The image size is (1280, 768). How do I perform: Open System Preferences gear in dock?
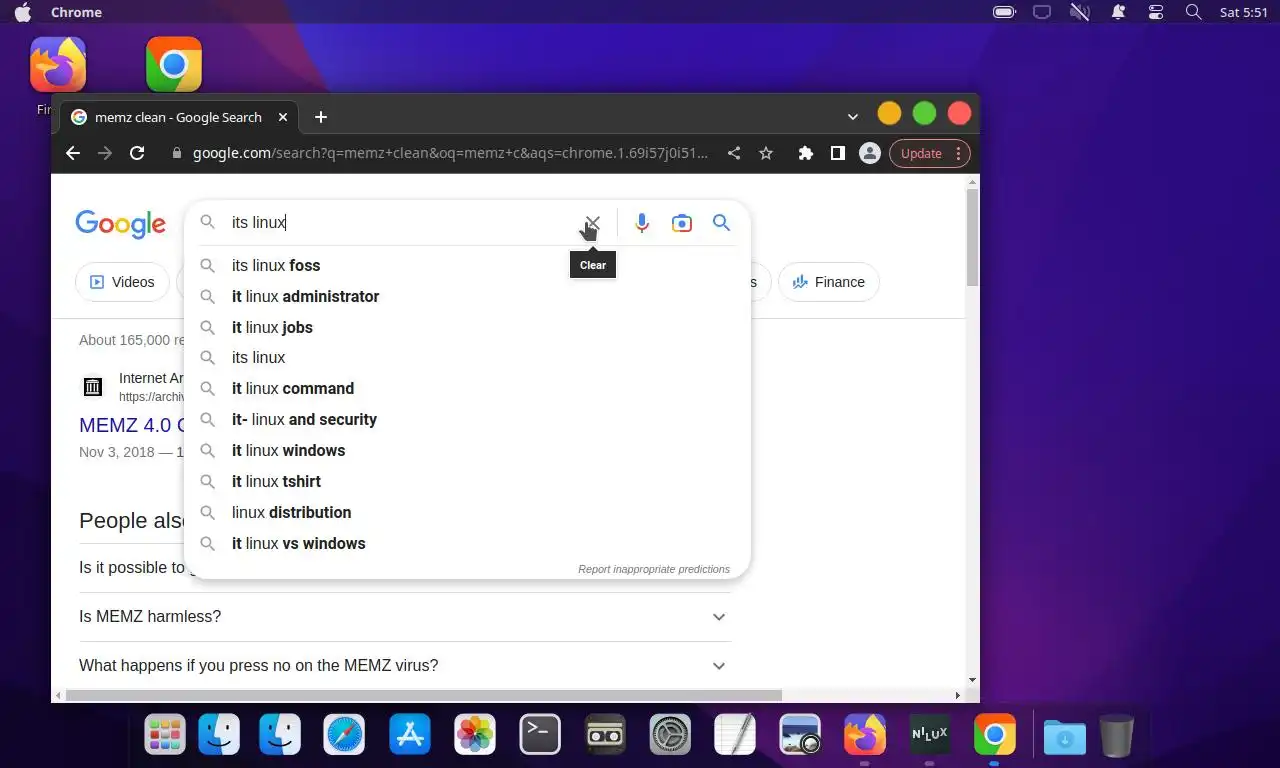670,736
